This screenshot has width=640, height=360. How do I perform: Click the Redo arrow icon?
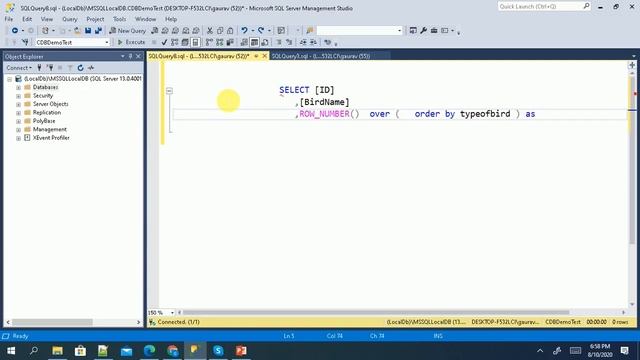tap(261, 31)
